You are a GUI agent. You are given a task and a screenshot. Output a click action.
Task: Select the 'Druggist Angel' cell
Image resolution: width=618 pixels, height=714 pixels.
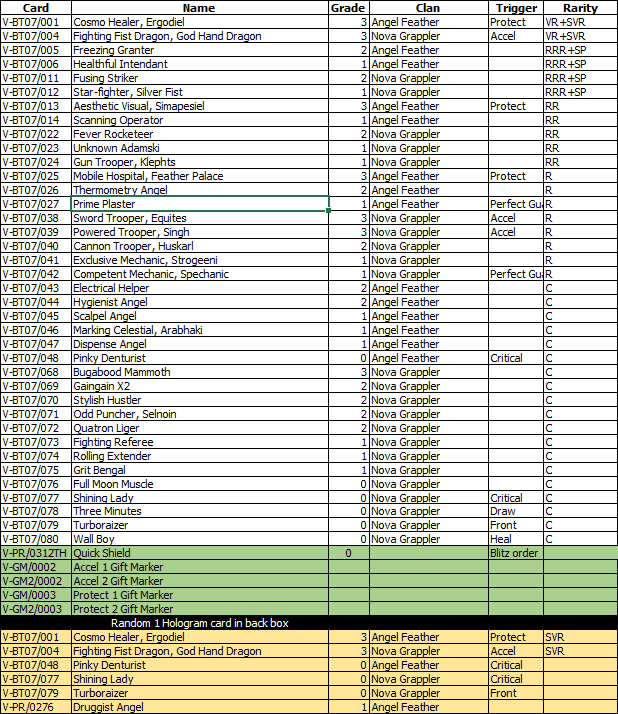click(x=200, y=707)
